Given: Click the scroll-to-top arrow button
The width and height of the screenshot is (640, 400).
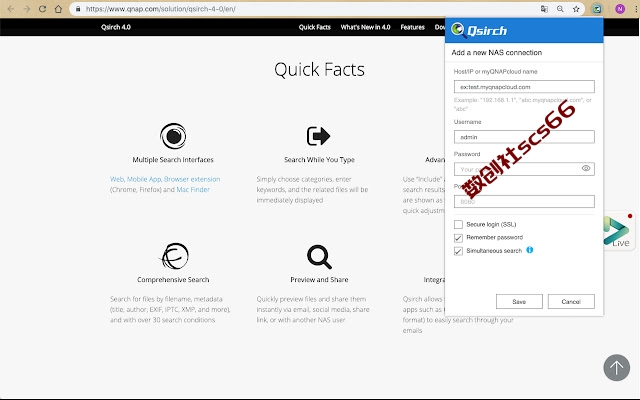Looking at the screenshot, I should point(616,367).
